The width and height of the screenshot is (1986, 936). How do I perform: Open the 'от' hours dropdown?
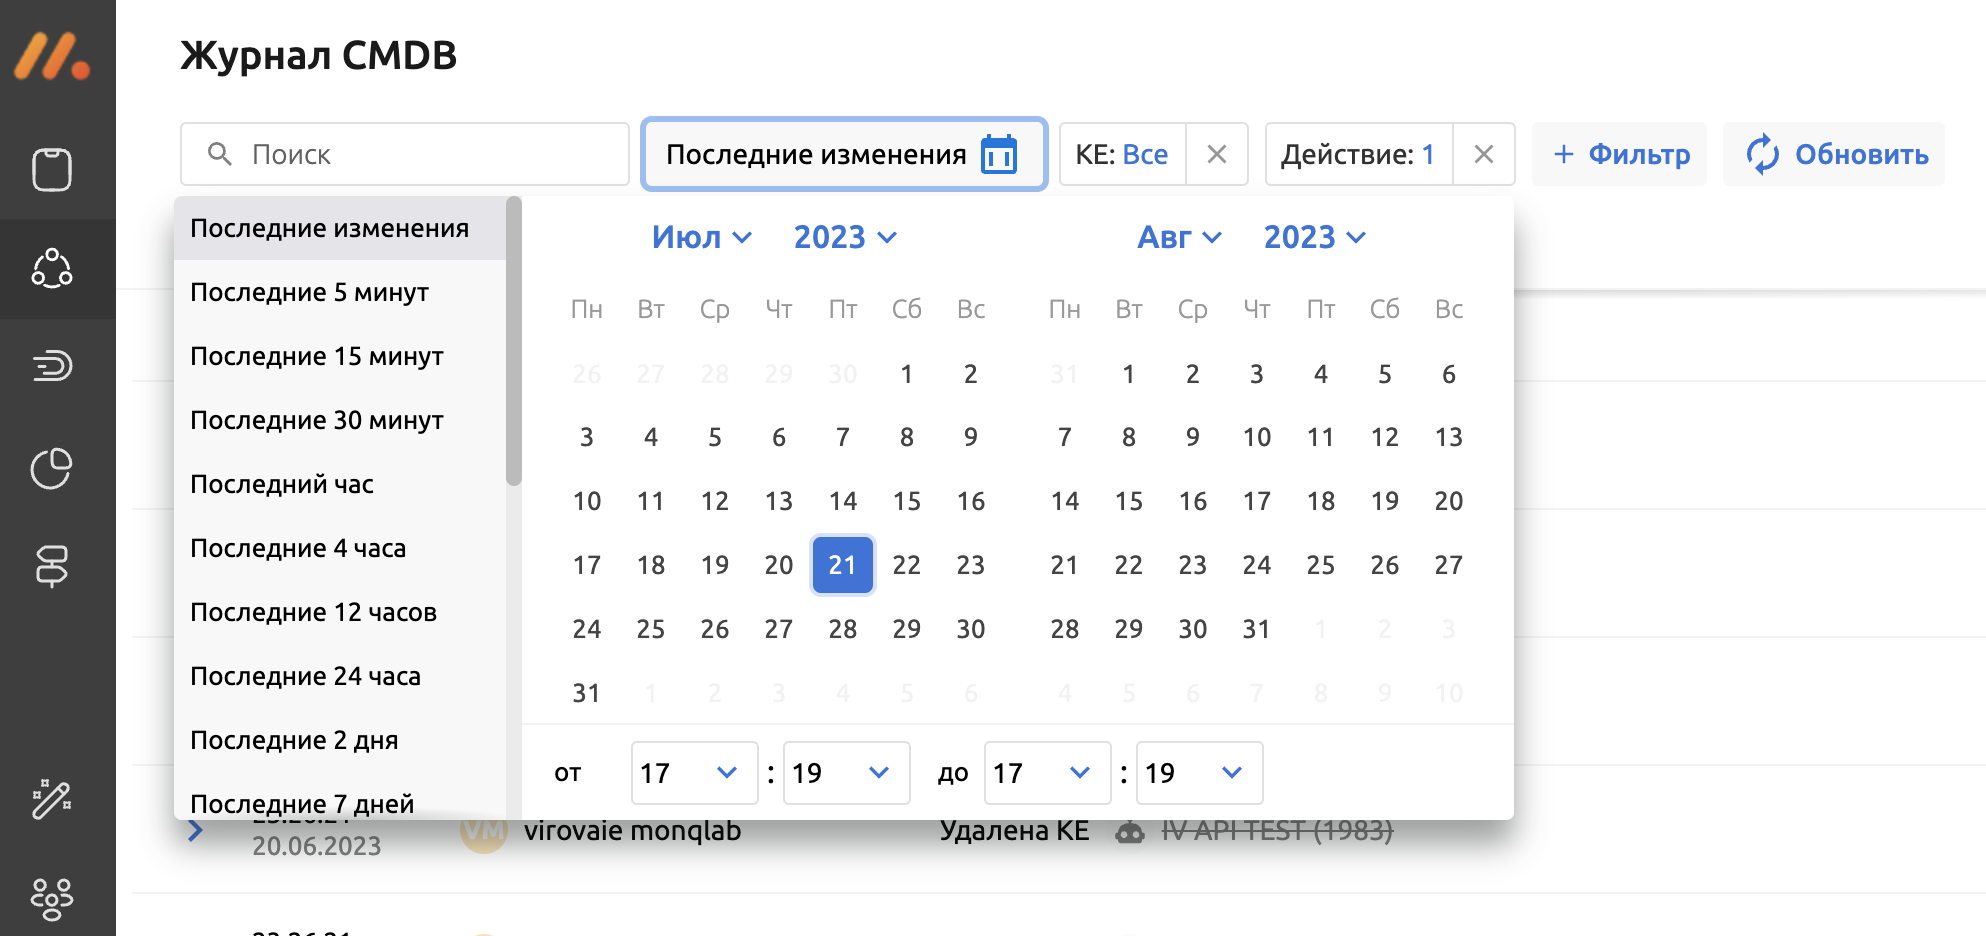pyautogui.click(x=694, y=773)
